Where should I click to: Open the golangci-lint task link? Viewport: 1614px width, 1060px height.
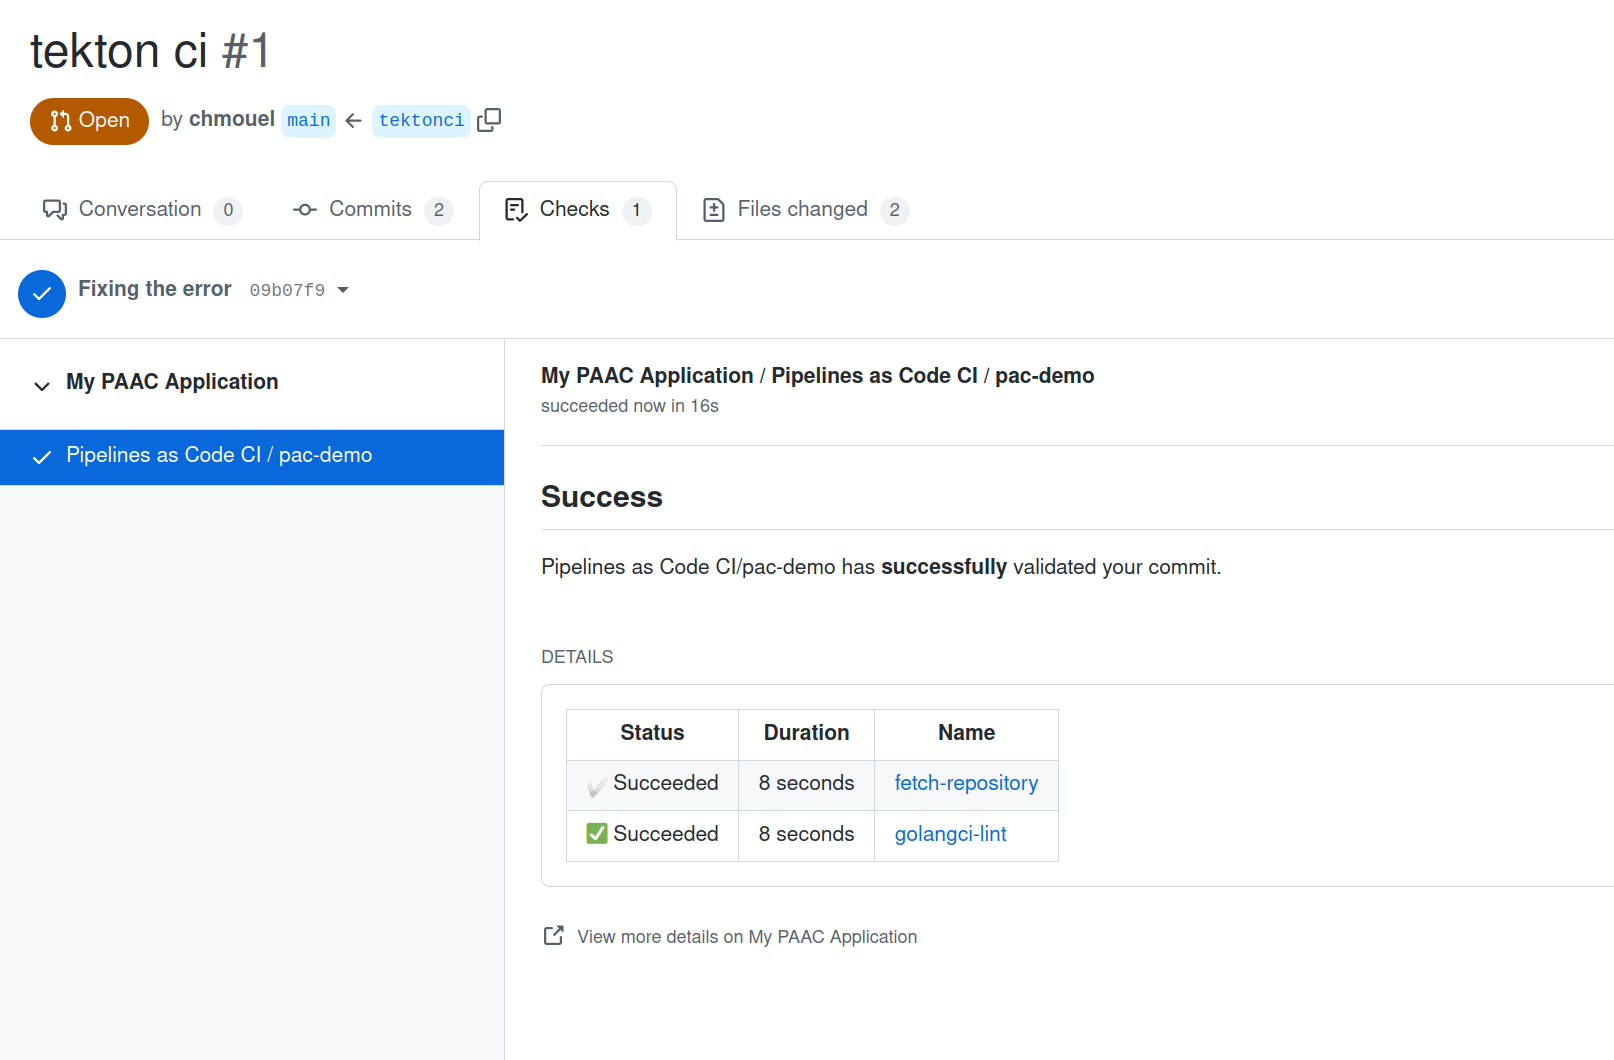[x=950, y=833]
